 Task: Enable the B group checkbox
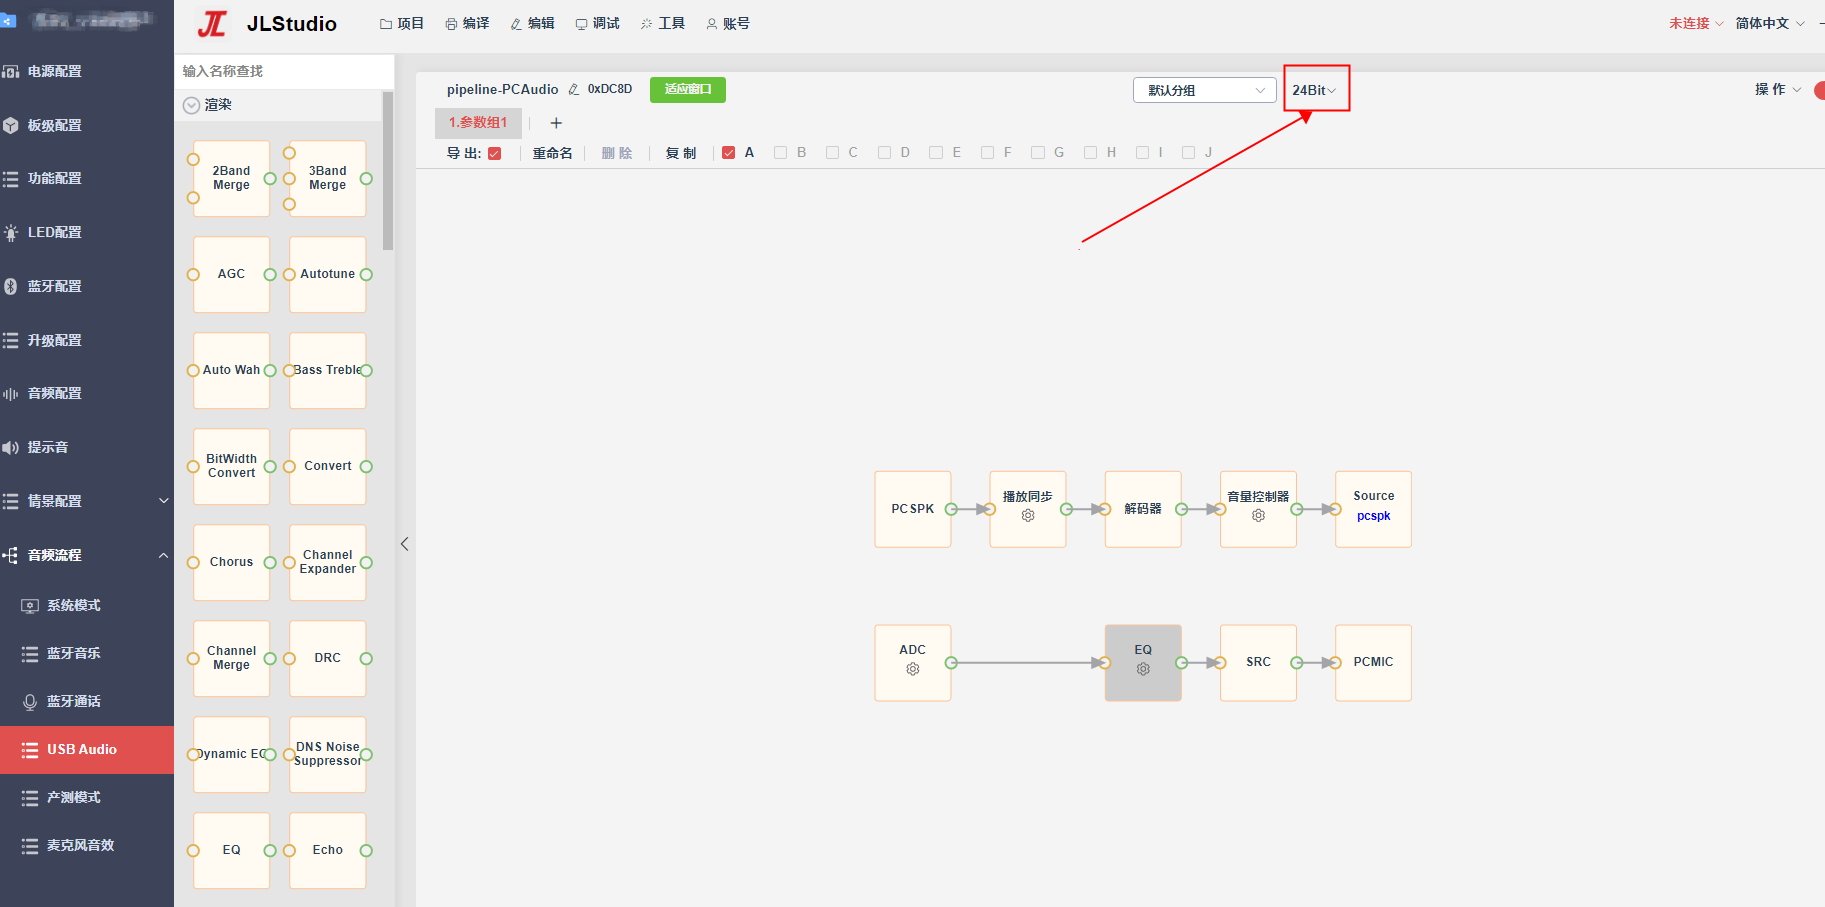tap(781, 153)
